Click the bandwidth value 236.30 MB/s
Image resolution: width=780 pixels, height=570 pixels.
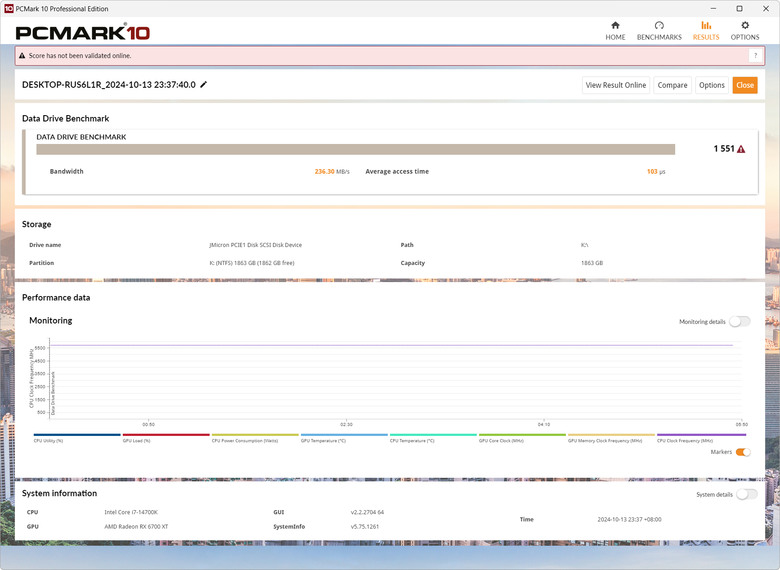pyautogui.click(x=332, y=172)
